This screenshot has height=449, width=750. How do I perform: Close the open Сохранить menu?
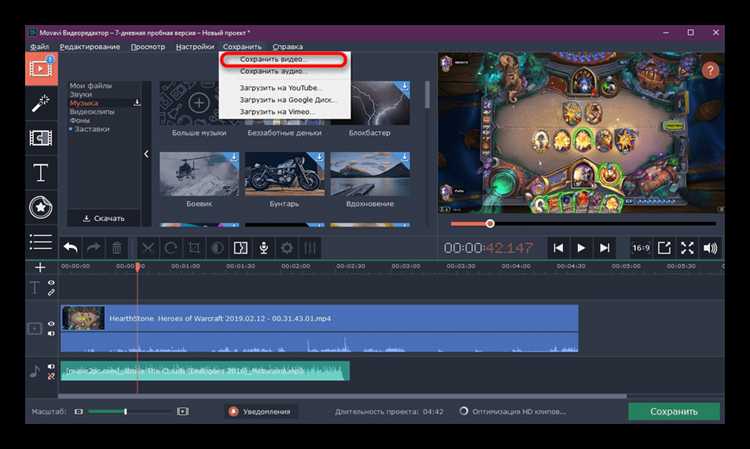(242, 46)
